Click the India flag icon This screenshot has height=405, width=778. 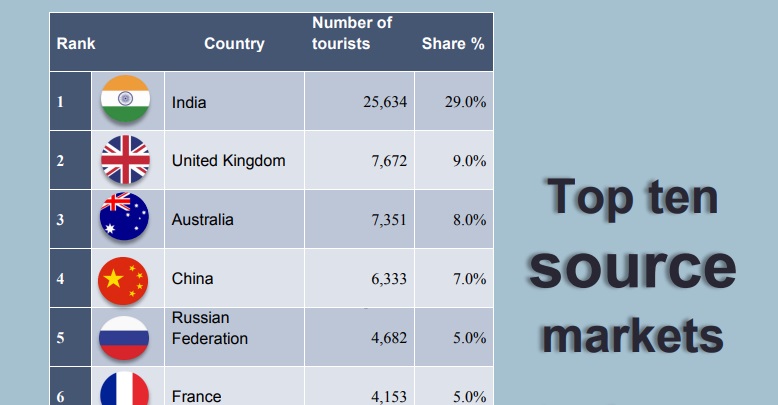(125, 100)
